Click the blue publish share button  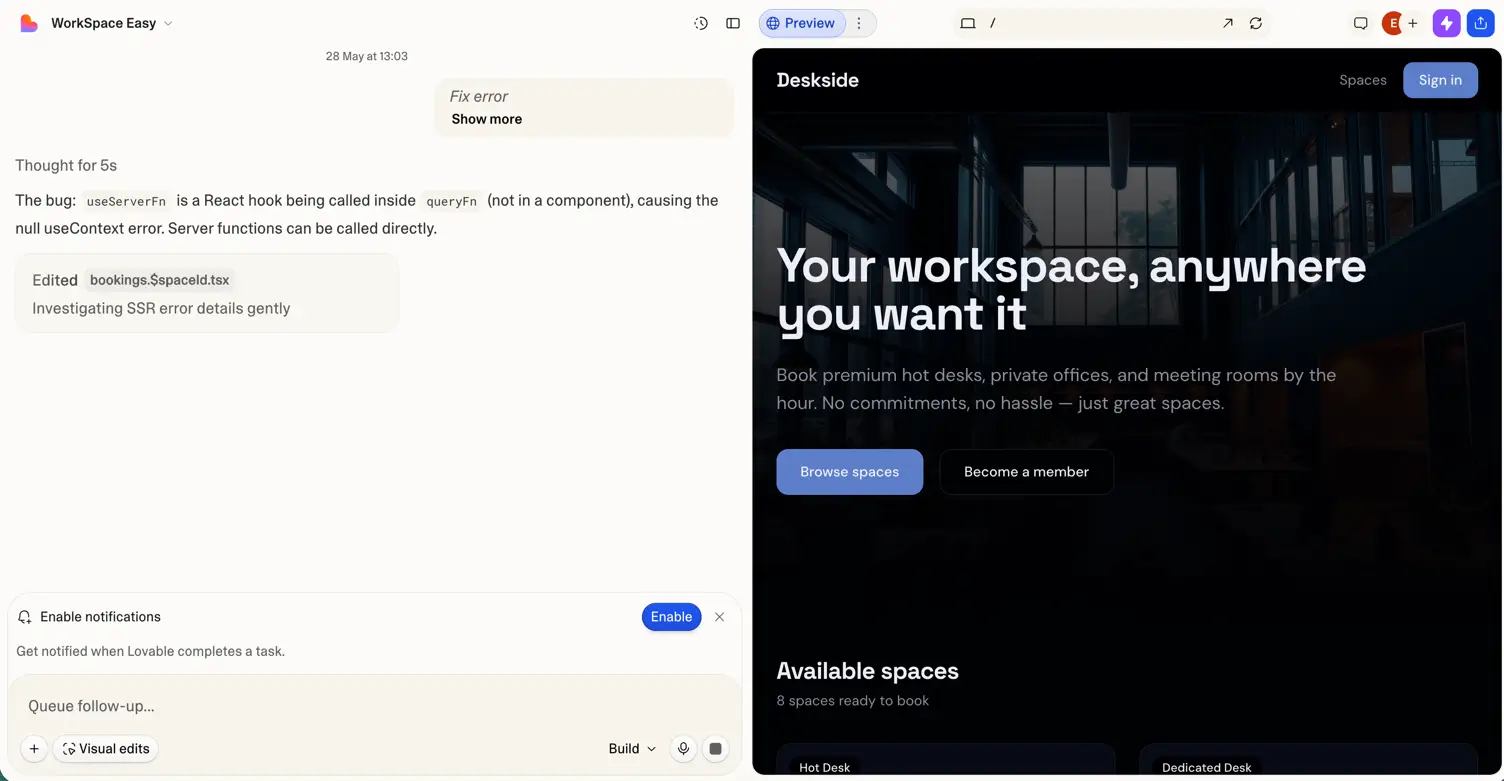(x=1481, y=23)
